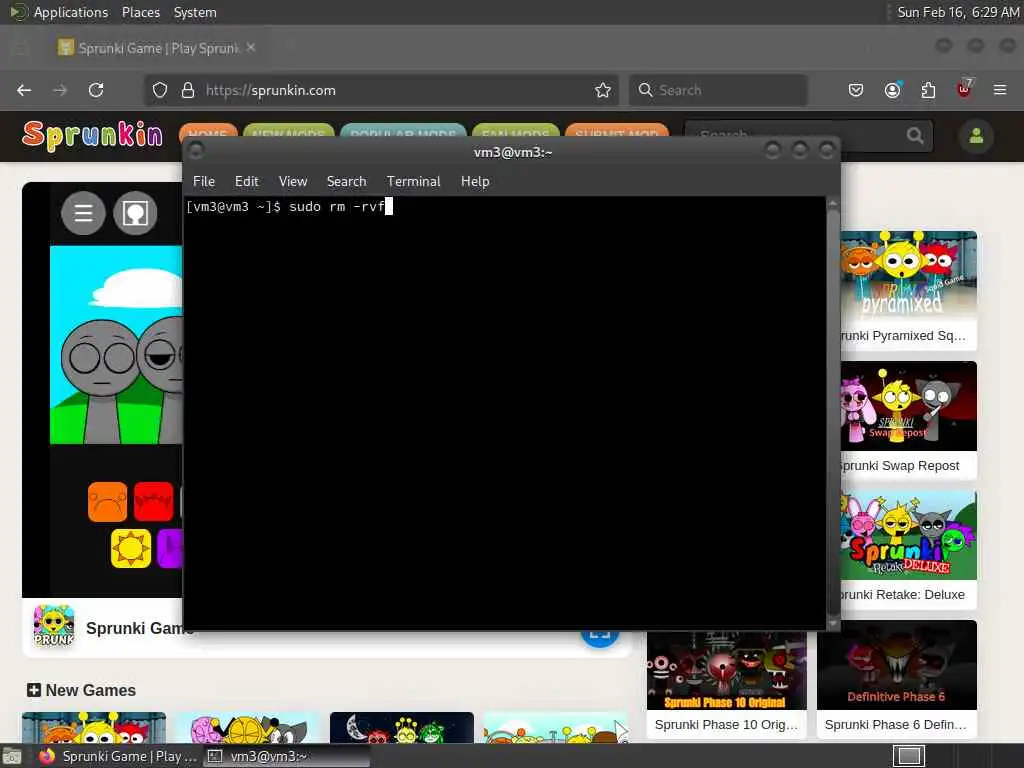
Task: Open the terminal View menu
Action: pyautogui.click(x=293, y=182)
